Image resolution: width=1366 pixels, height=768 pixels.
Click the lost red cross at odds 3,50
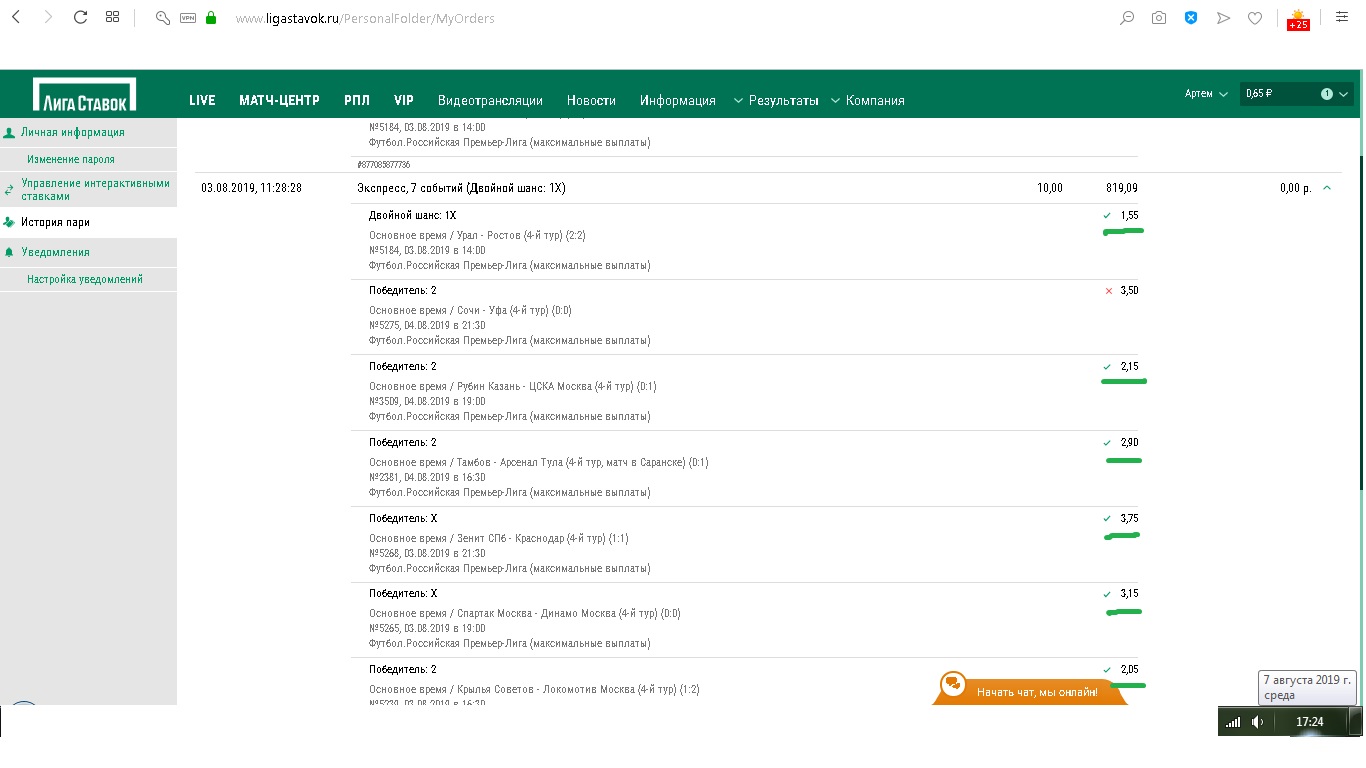[1108, 291]
